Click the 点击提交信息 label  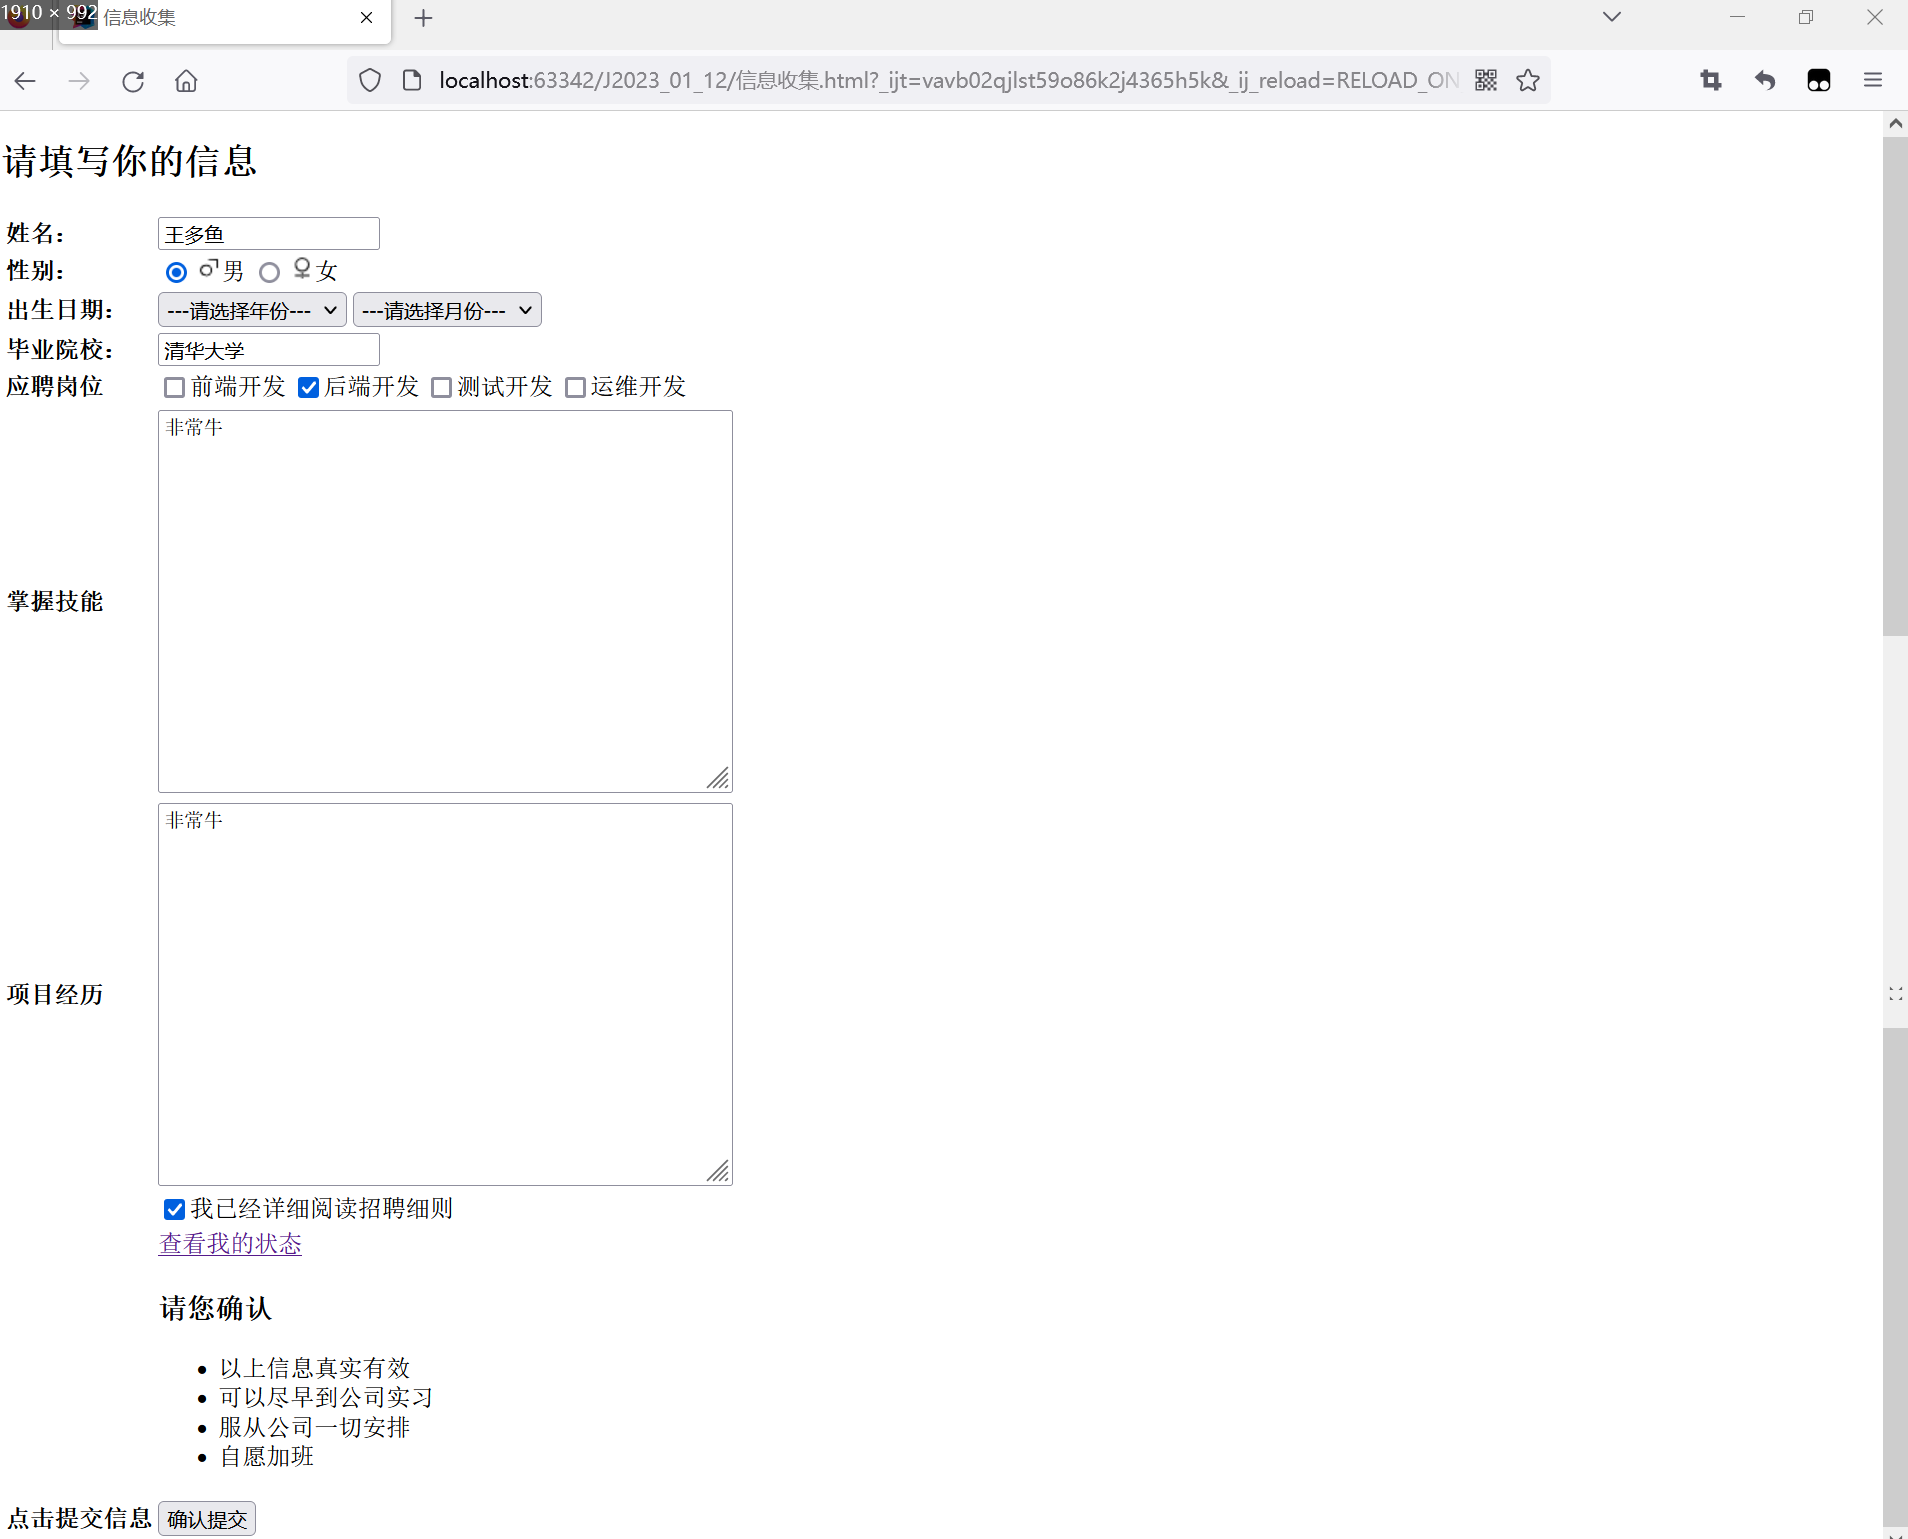[x=79, y=1518]
